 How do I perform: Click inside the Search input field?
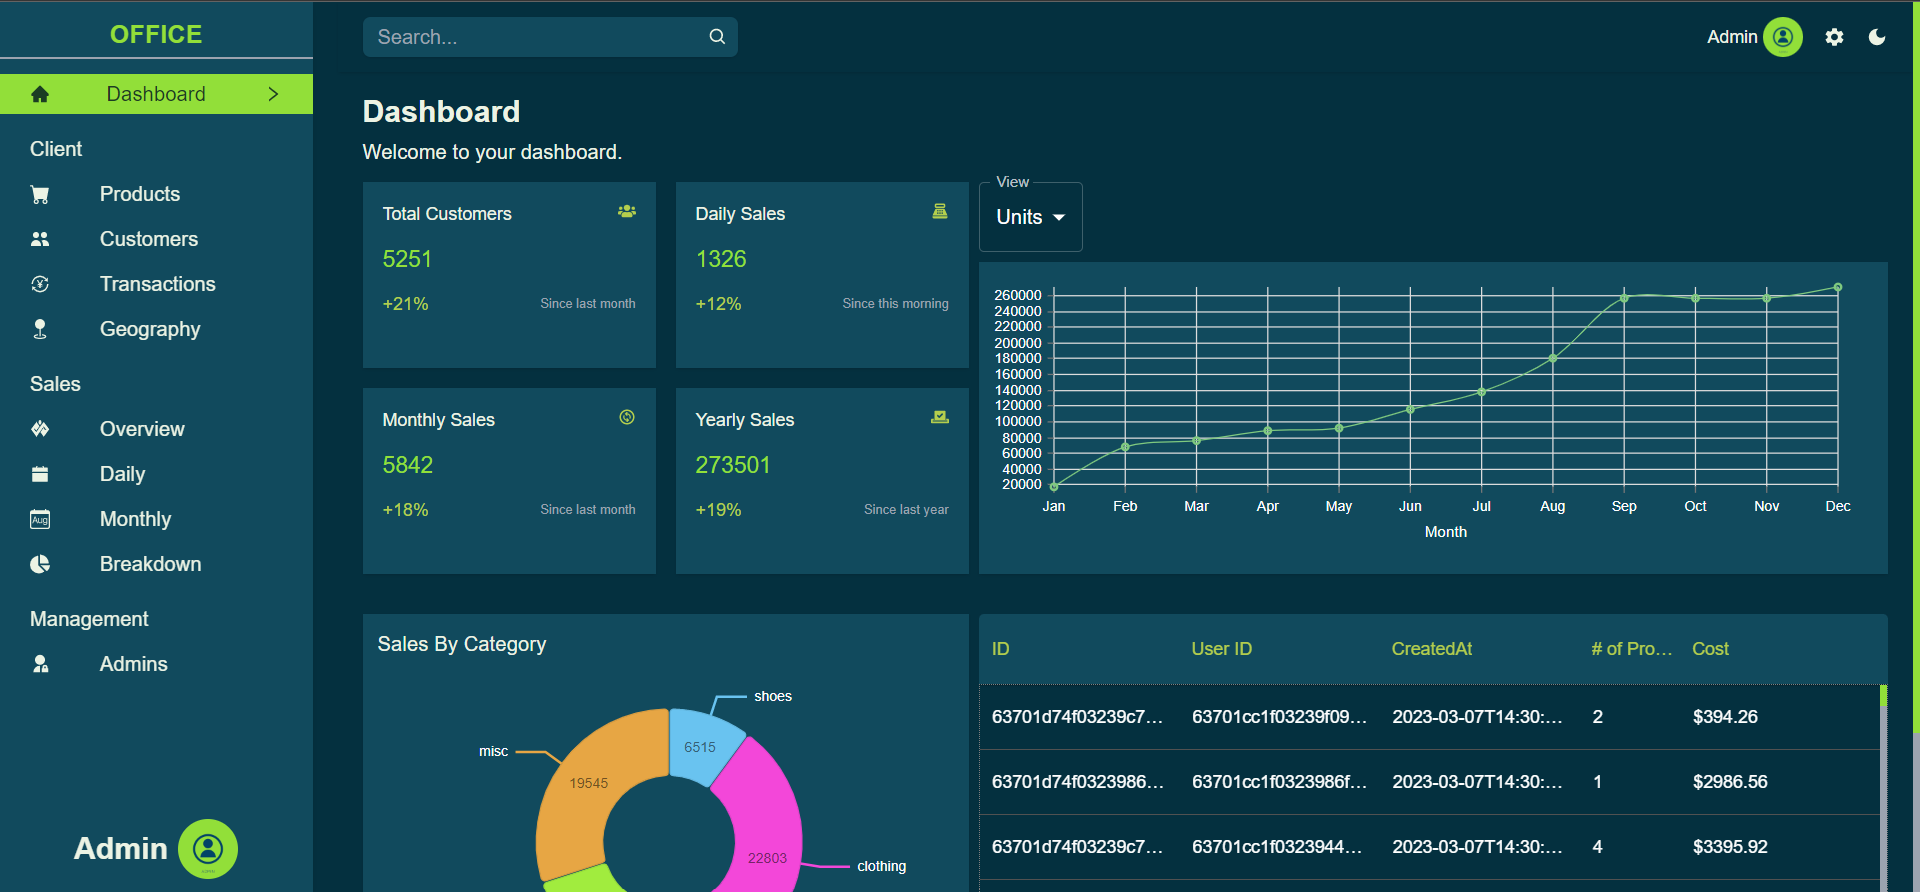tap(535, 37)
